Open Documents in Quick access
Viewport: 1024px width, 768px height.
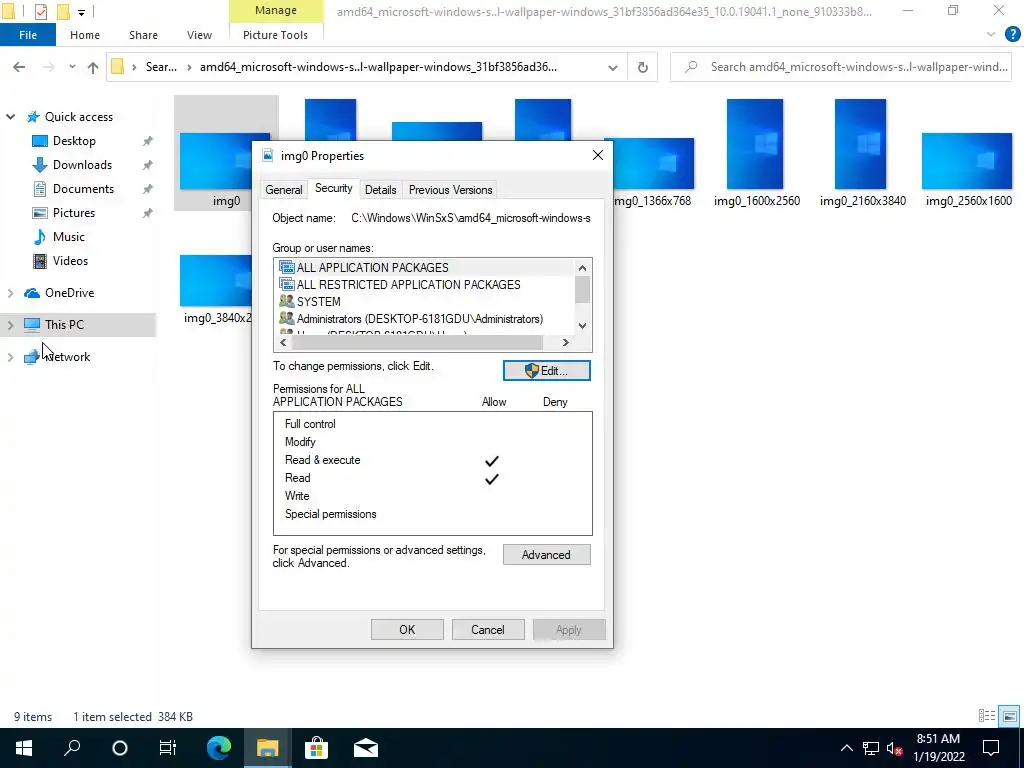point(83,189)
